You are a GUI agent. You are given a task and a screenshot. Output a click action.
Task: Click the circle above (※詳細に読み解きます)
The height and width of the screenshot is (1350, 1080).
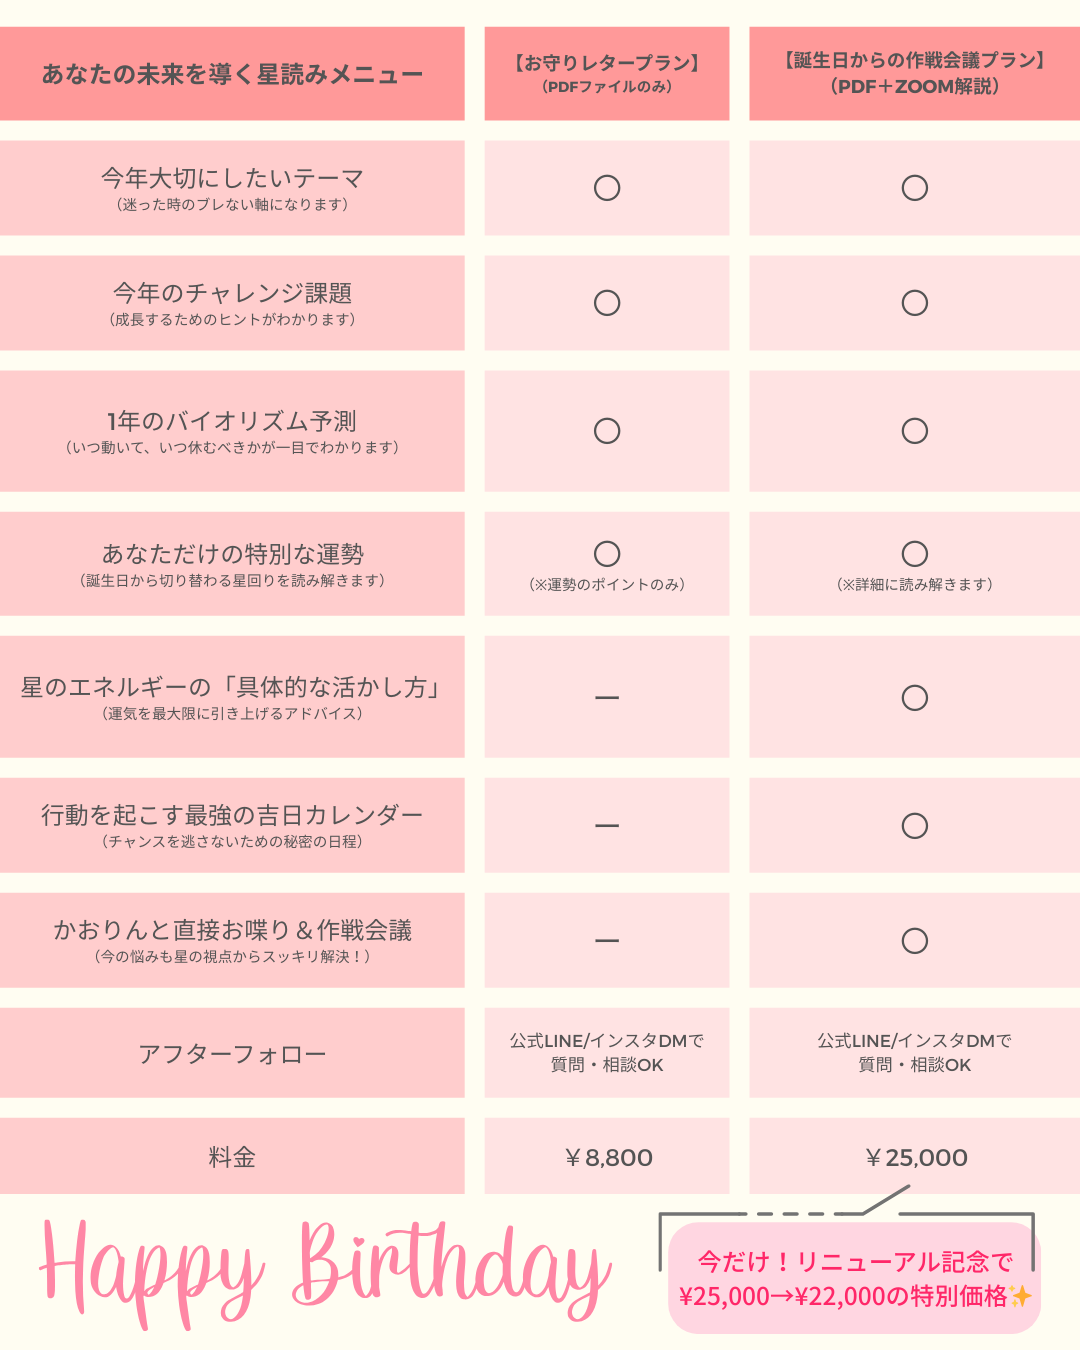click(914, 554)
